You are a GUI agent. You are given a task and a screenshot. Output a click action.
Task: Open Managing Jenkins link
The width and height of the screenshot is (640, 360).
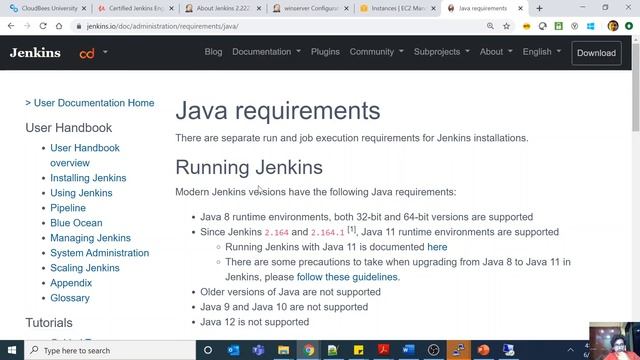click(91, 238)
